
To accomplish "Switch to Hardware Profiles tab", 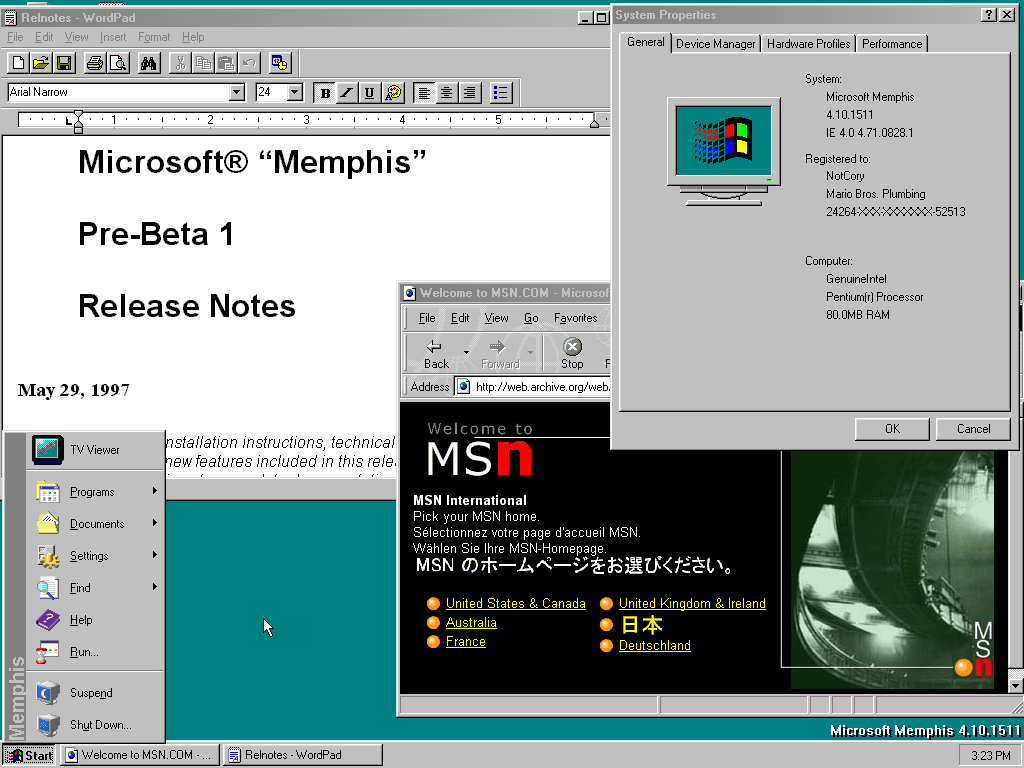I will 808,44.
